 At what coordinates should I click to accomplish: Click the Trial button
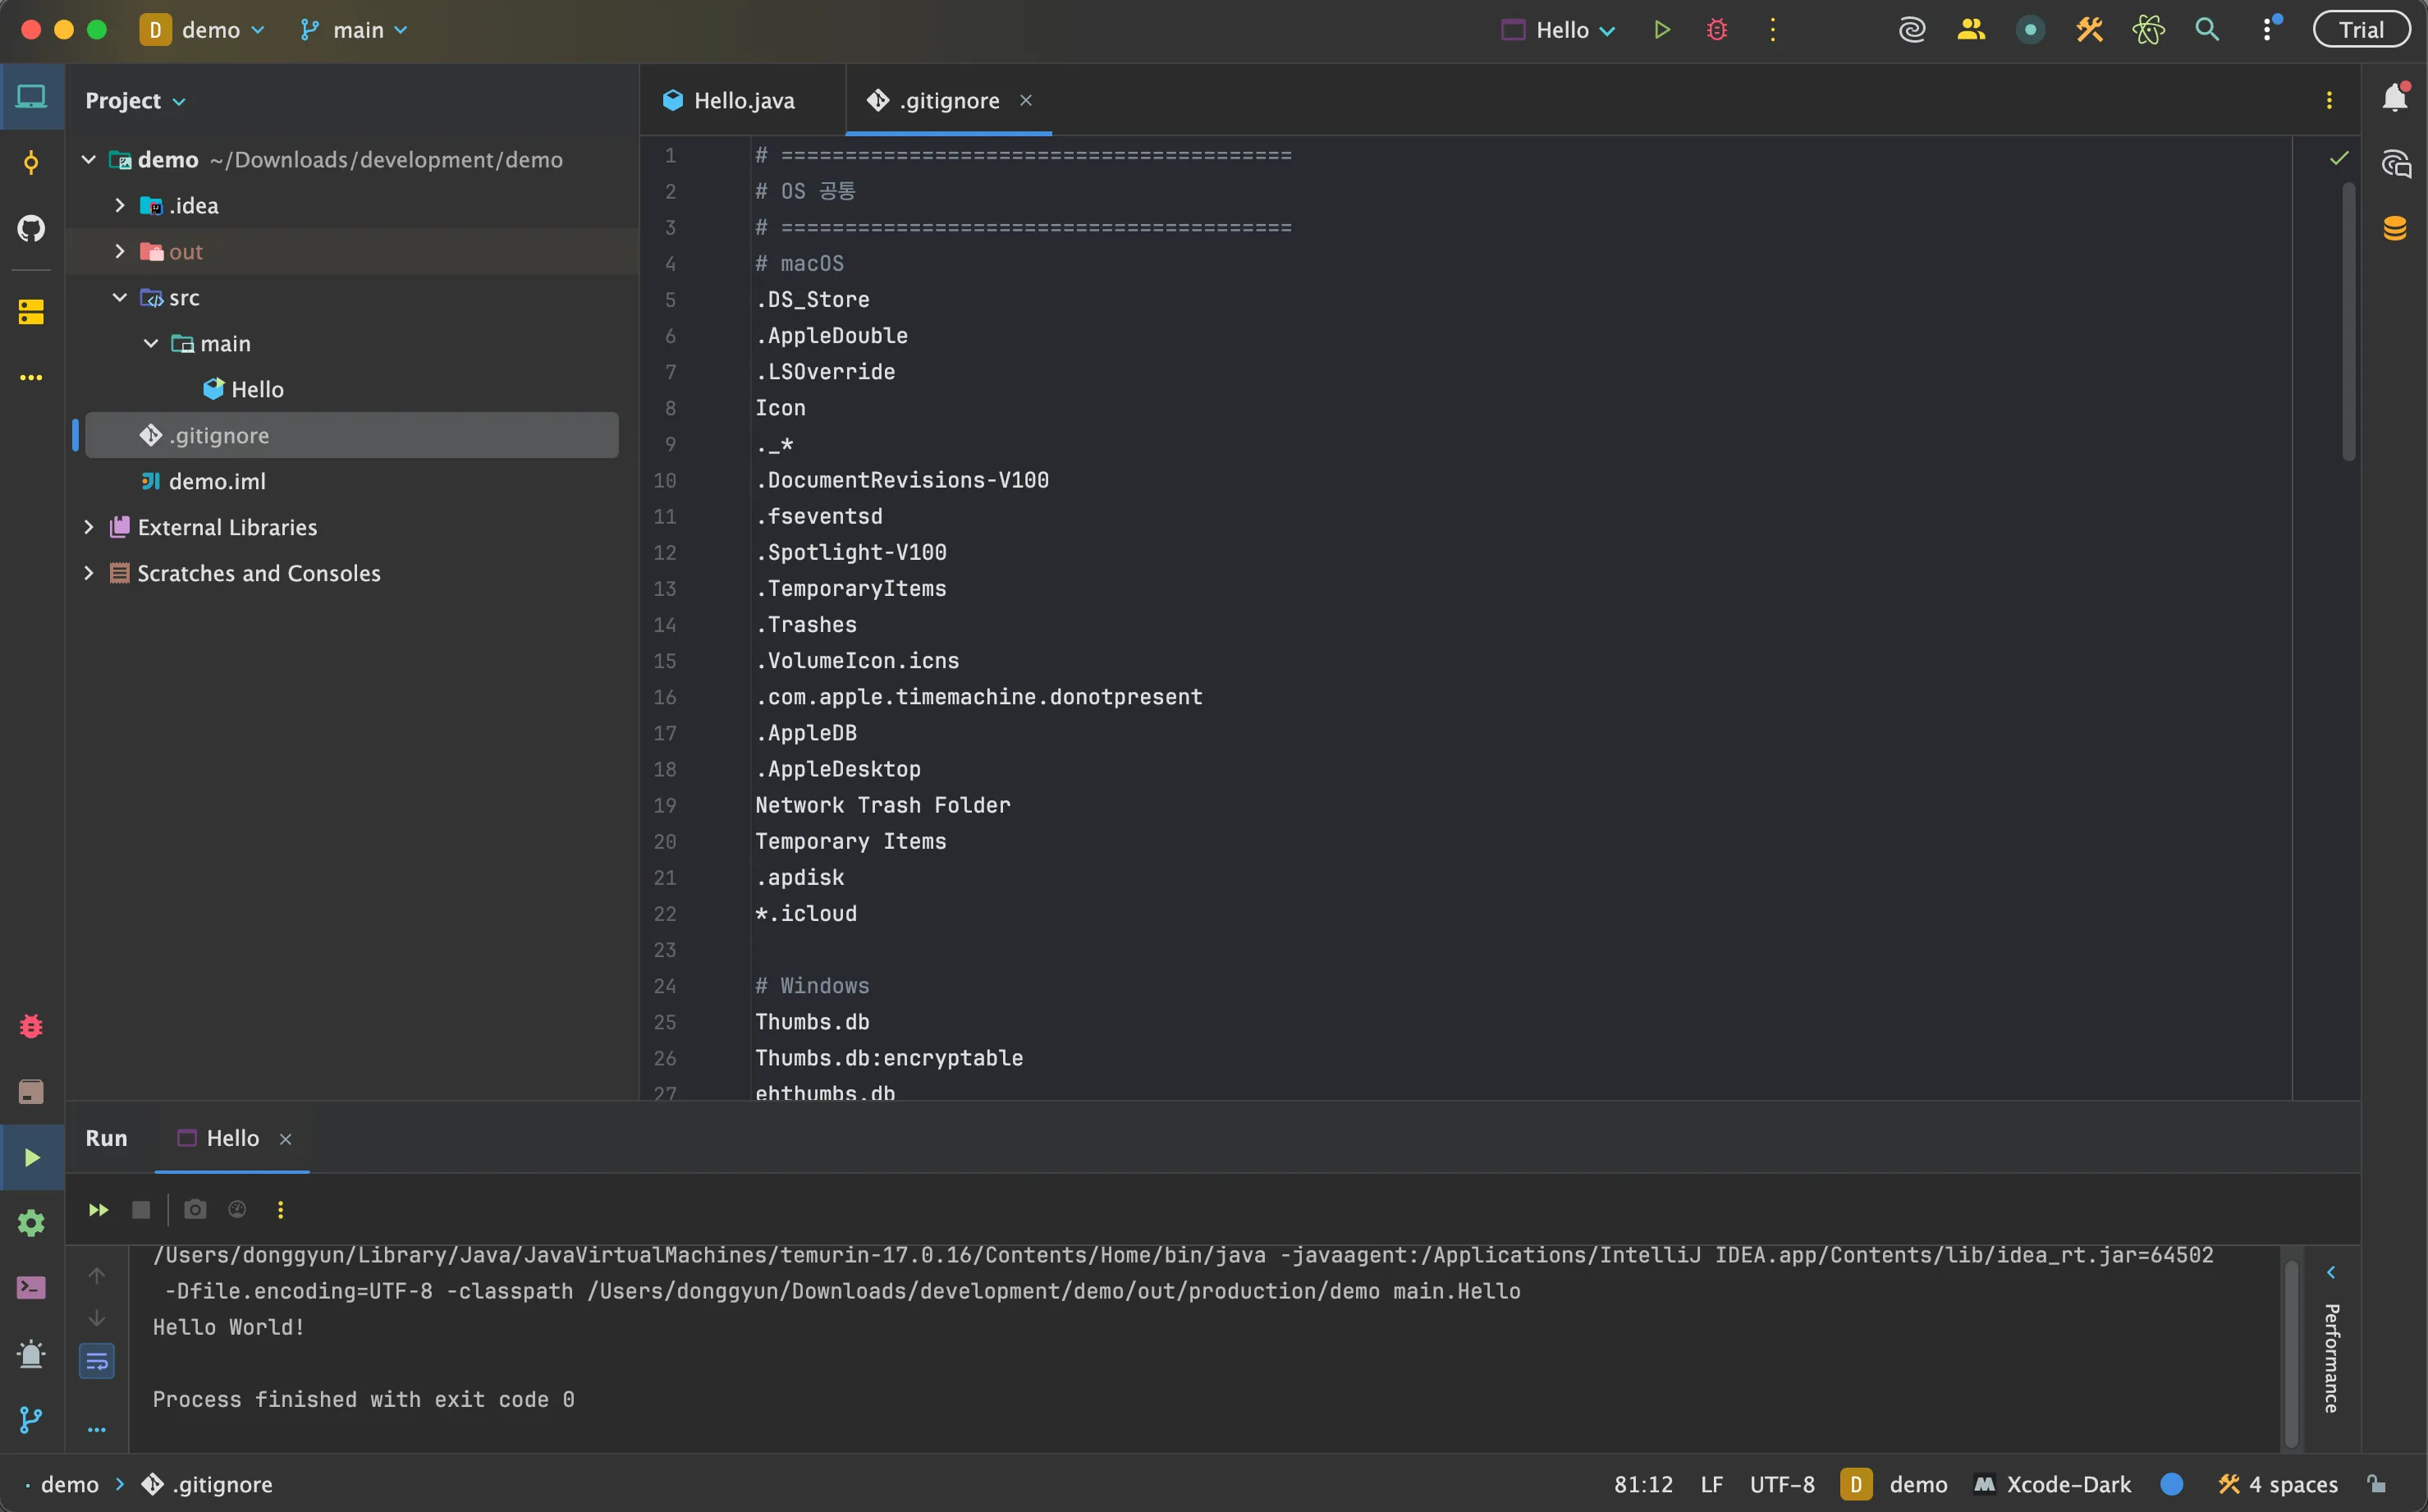tap(2362, 30)
